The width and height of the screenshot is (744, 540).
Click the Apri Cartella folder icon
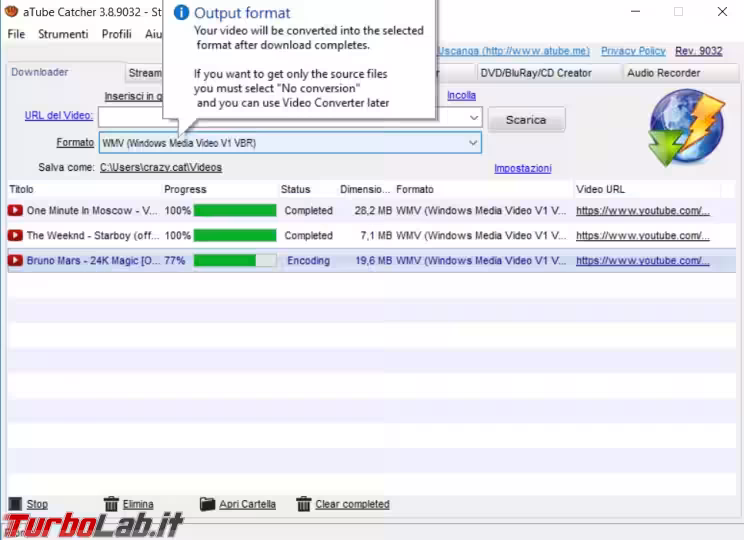tap(207, 503)
